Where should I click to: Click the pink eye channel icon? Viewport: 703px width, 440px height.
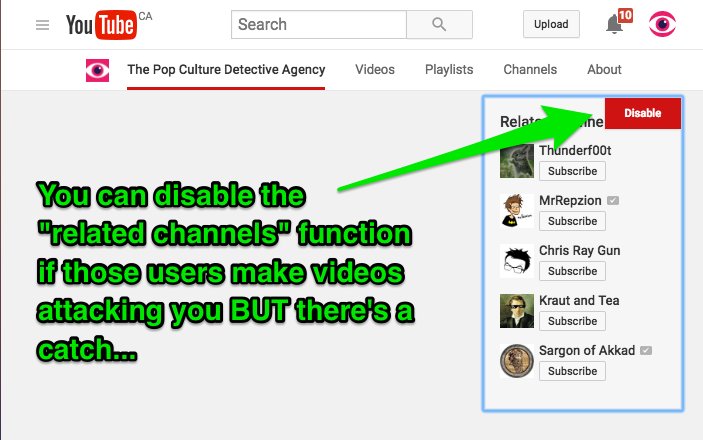pyautogui.click(x=97, y=70)
